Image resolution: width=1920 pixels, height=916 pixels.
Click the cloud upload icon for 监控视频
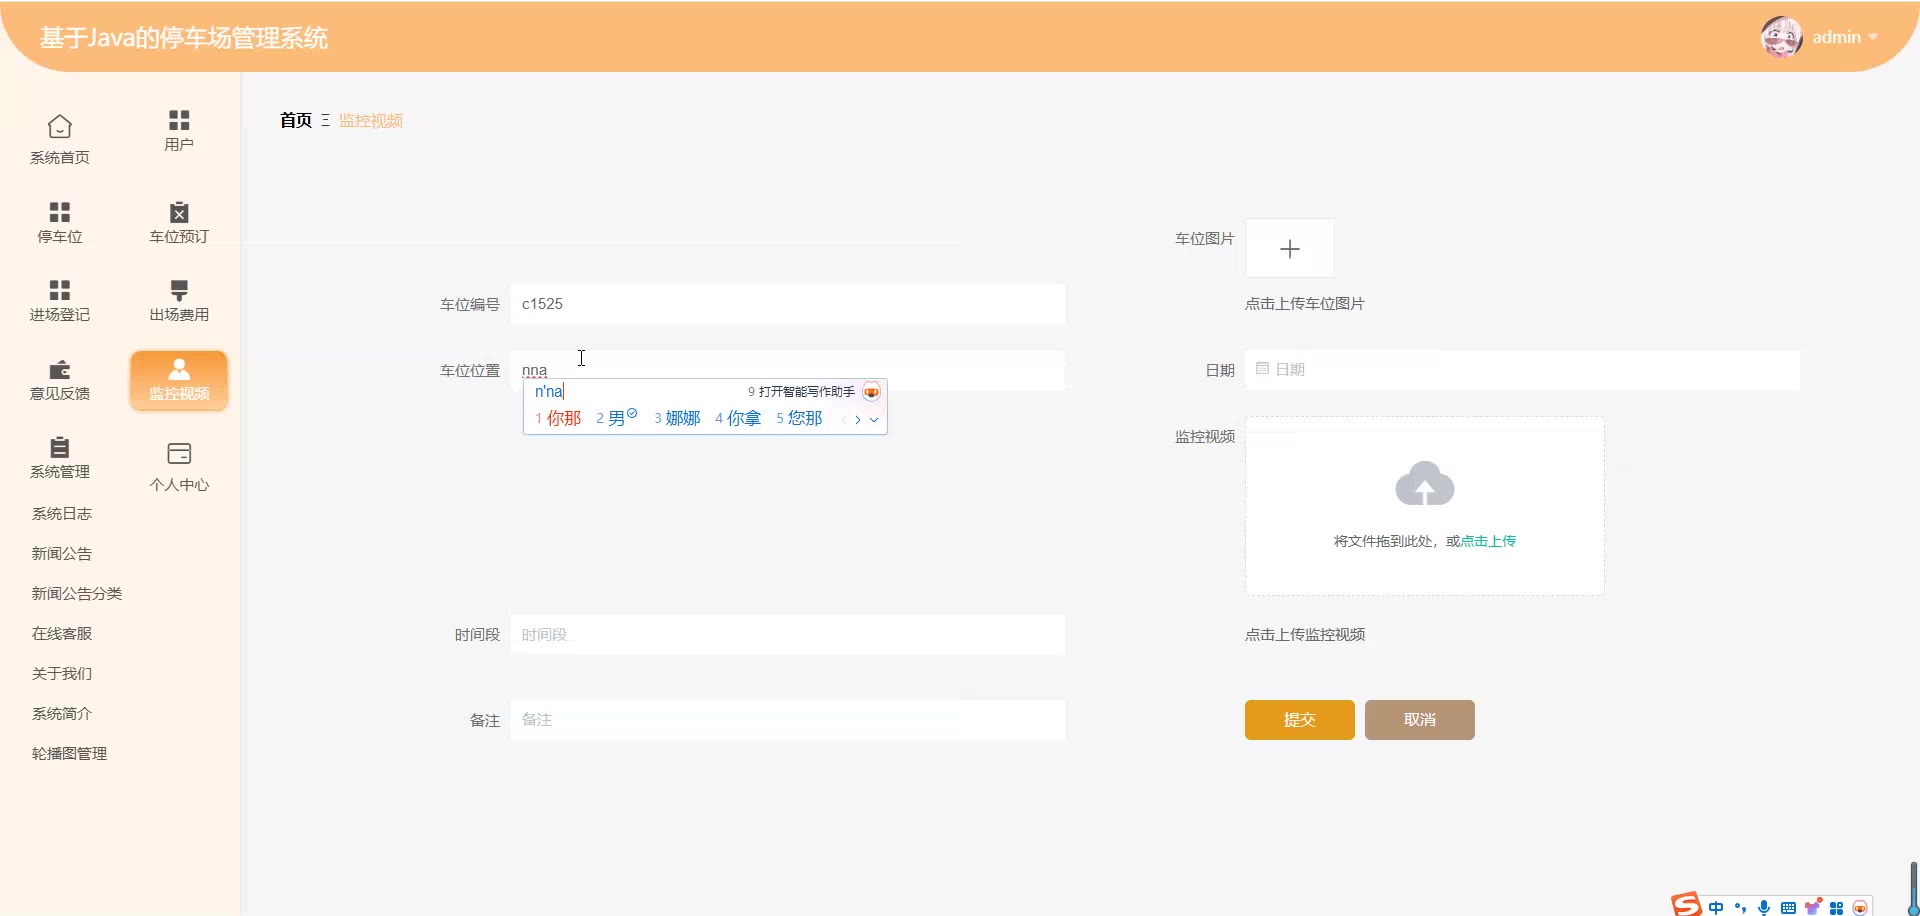(x=1424, y=484)
